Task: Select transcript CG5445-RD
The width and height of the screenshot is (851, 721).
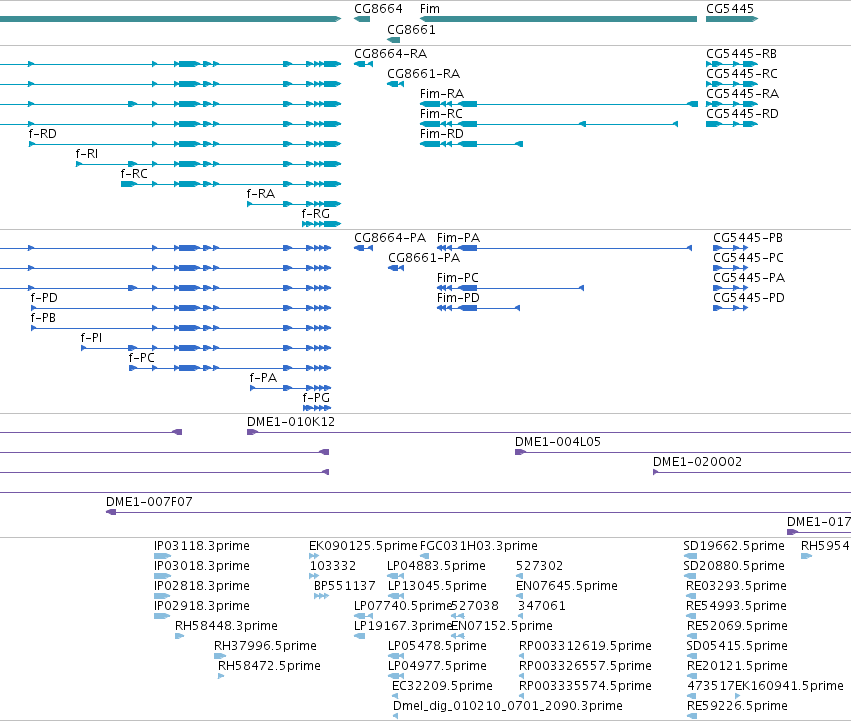Action: [742, 114]
